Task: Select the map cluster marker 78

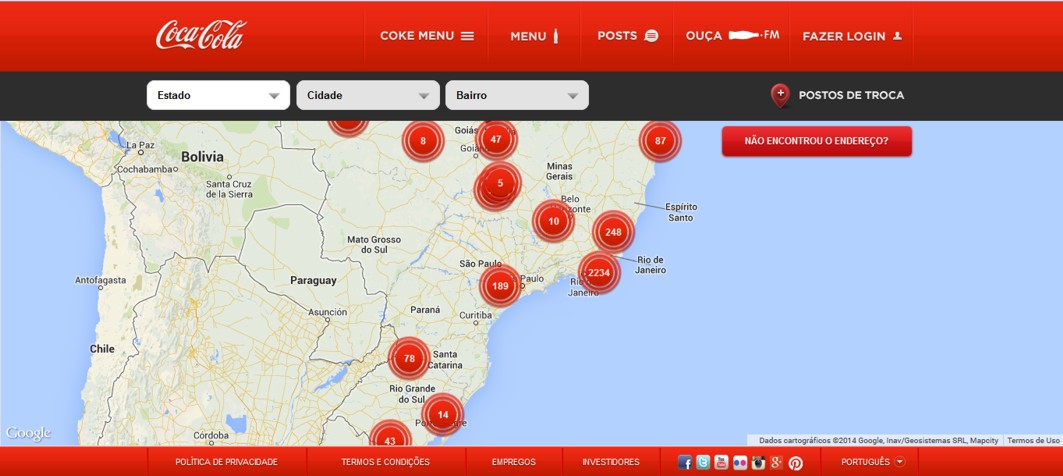Action: click(409, 358)
